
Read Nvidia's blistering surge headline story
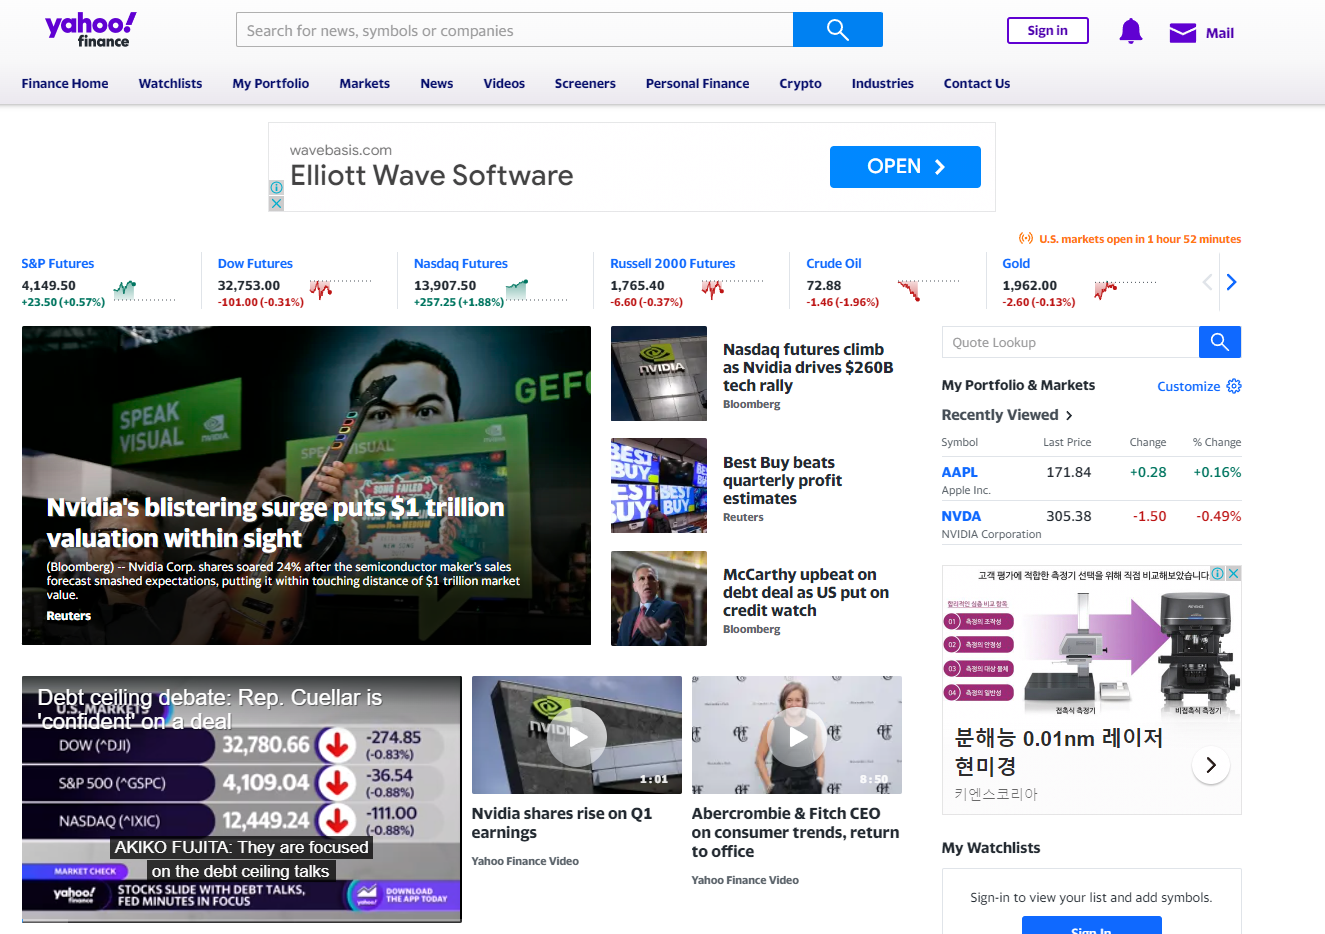pos(276,523)
